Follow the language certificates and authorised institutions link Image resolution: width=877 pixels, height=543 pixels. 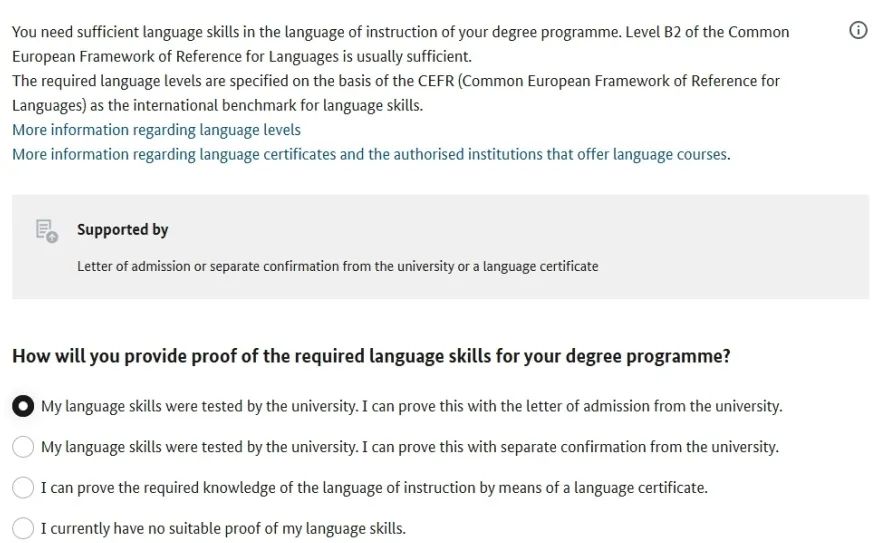tap(370, 154)
